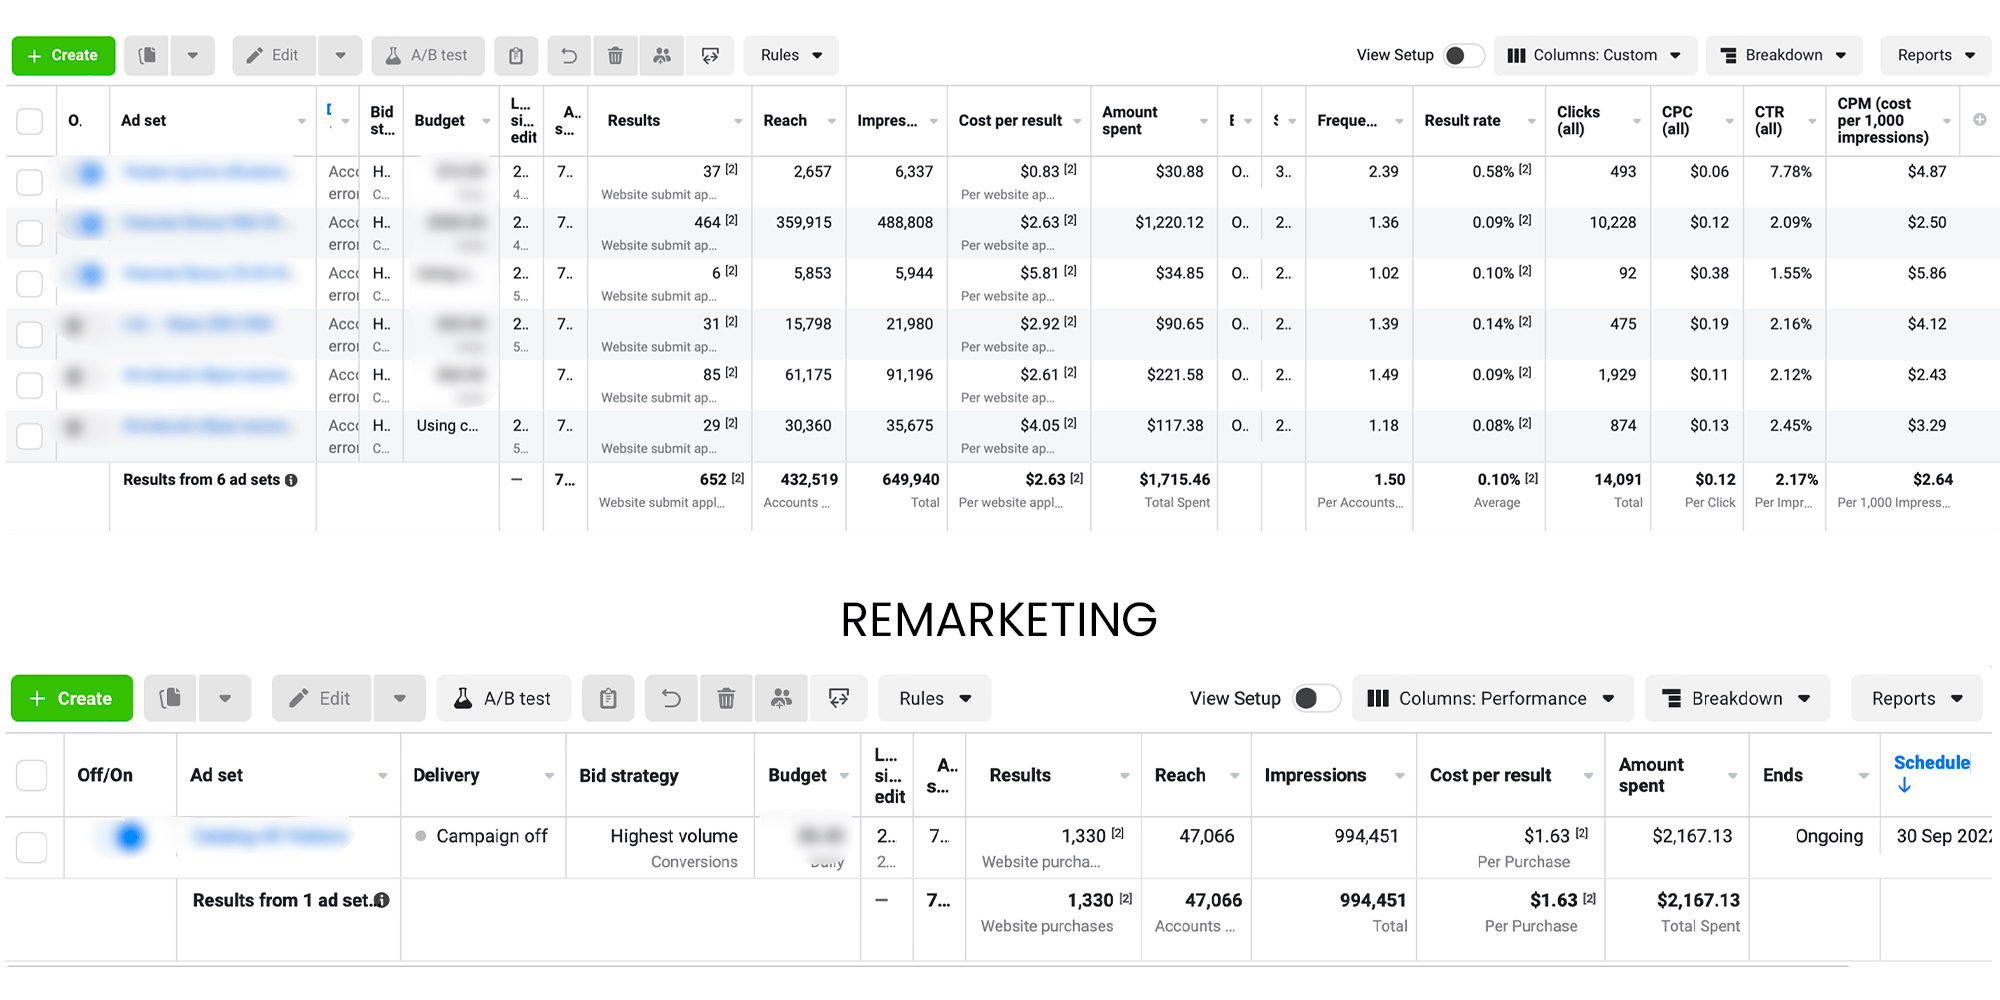Click the audience people icon in bottom toolbar
The image size is (2000, 1000).
tap(781, 698)
